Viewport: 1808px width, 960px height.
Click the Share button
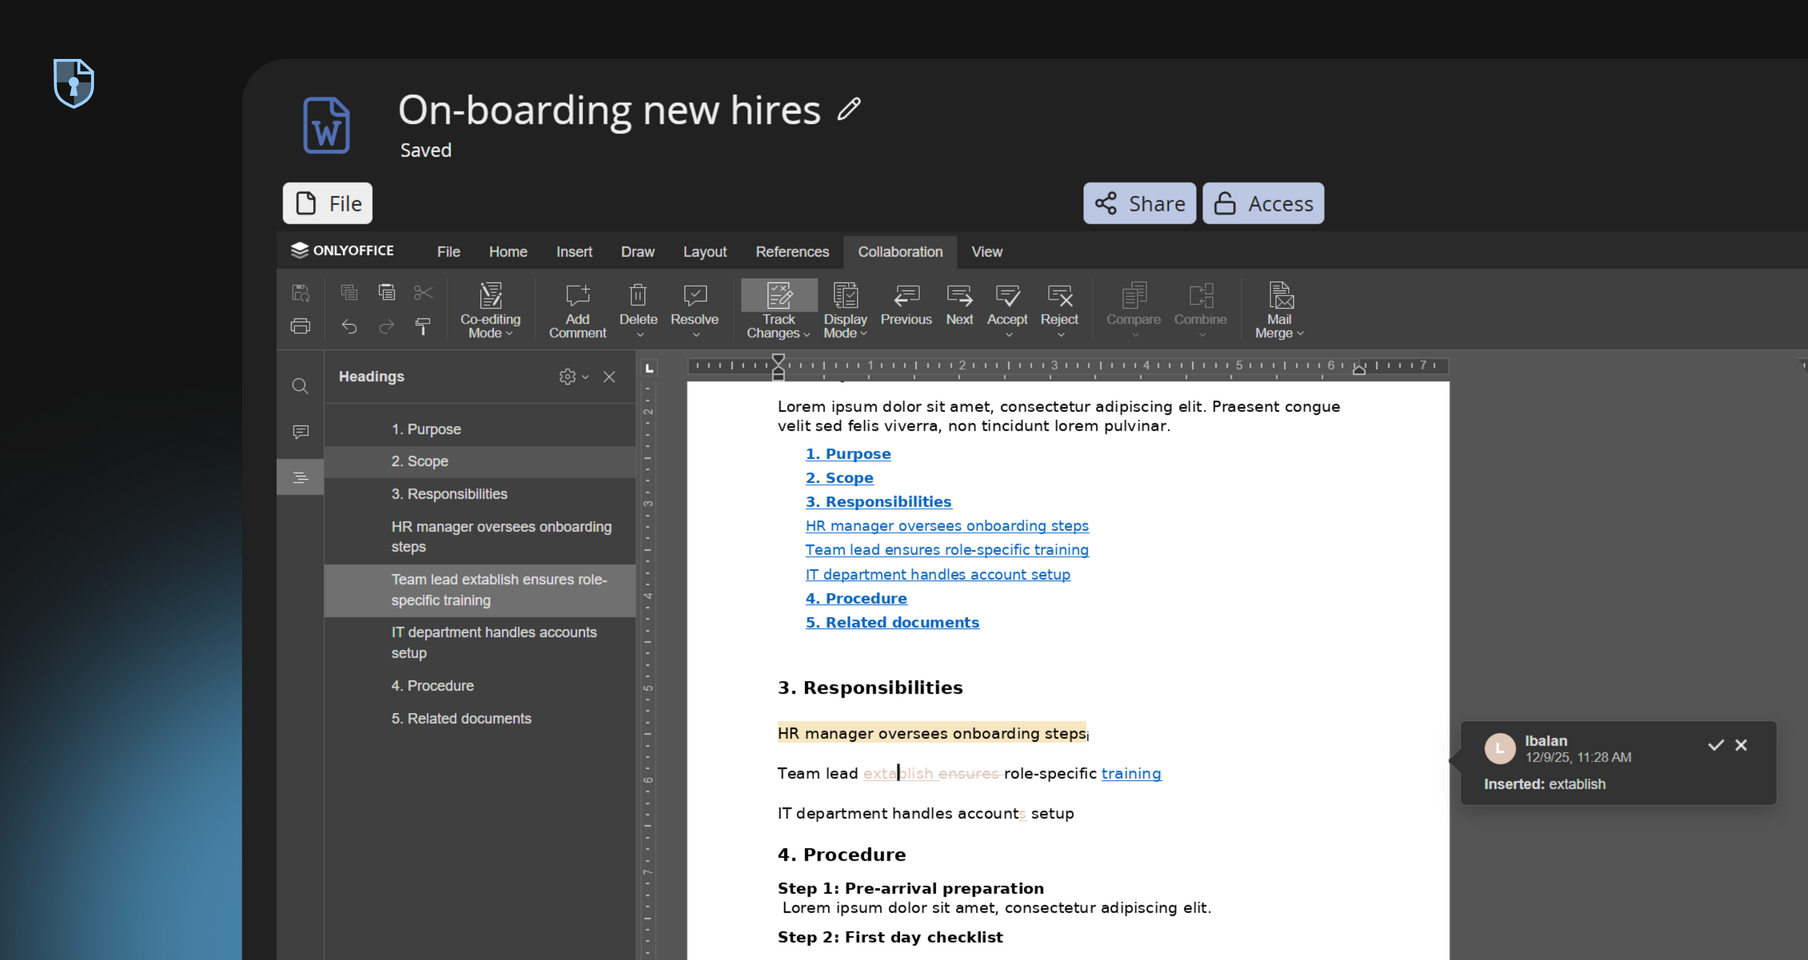1139,203
